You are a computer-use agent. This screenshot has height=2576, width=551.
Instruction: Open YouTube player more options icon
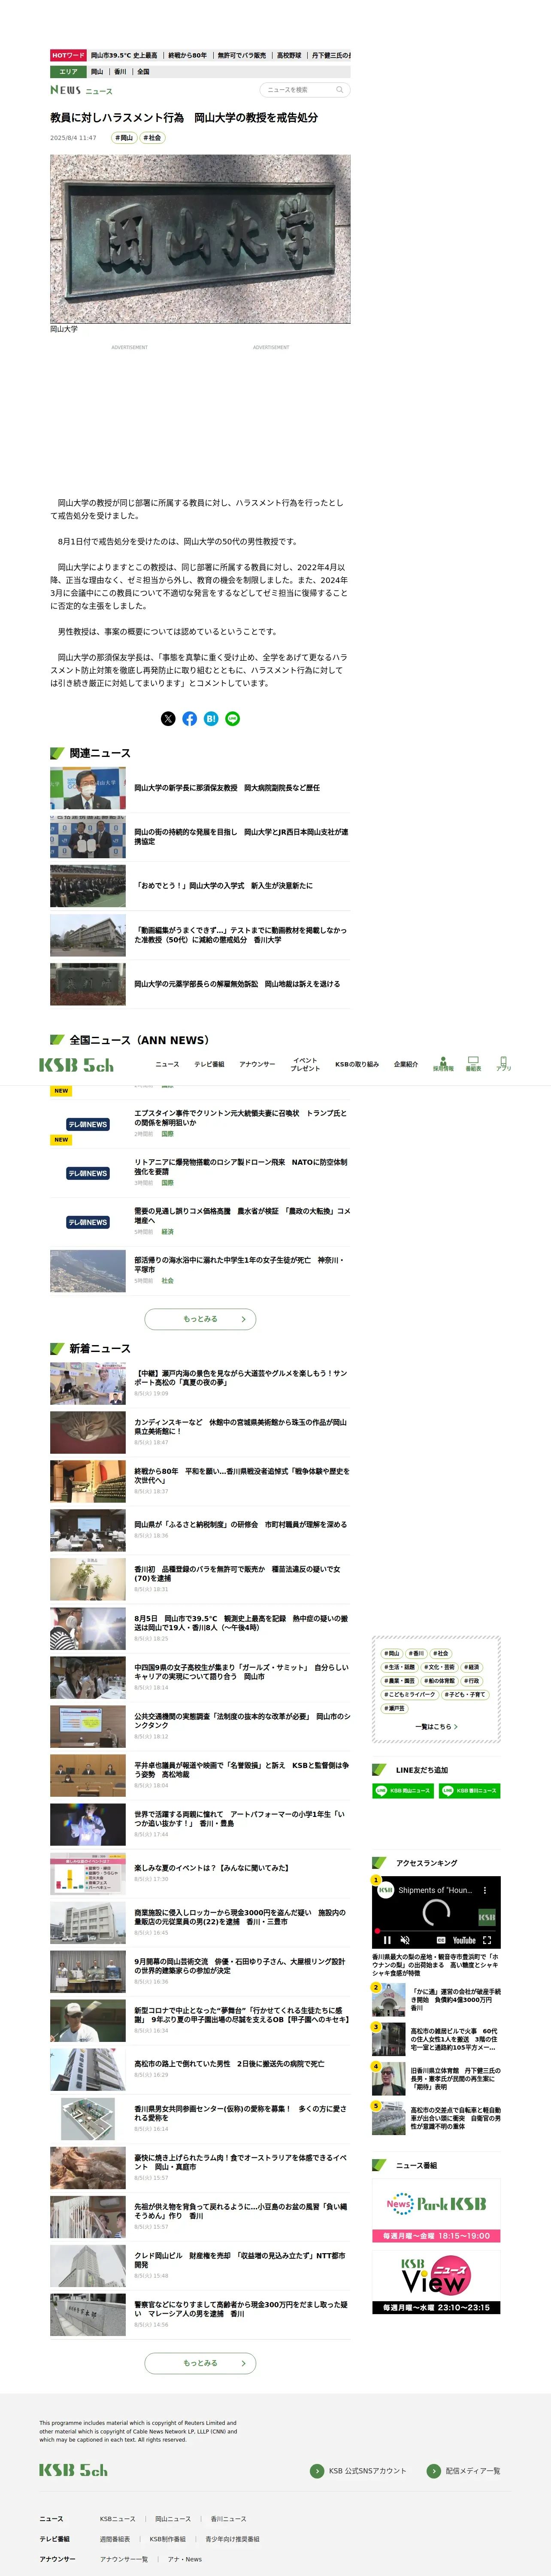click(x=485, y=1890)
